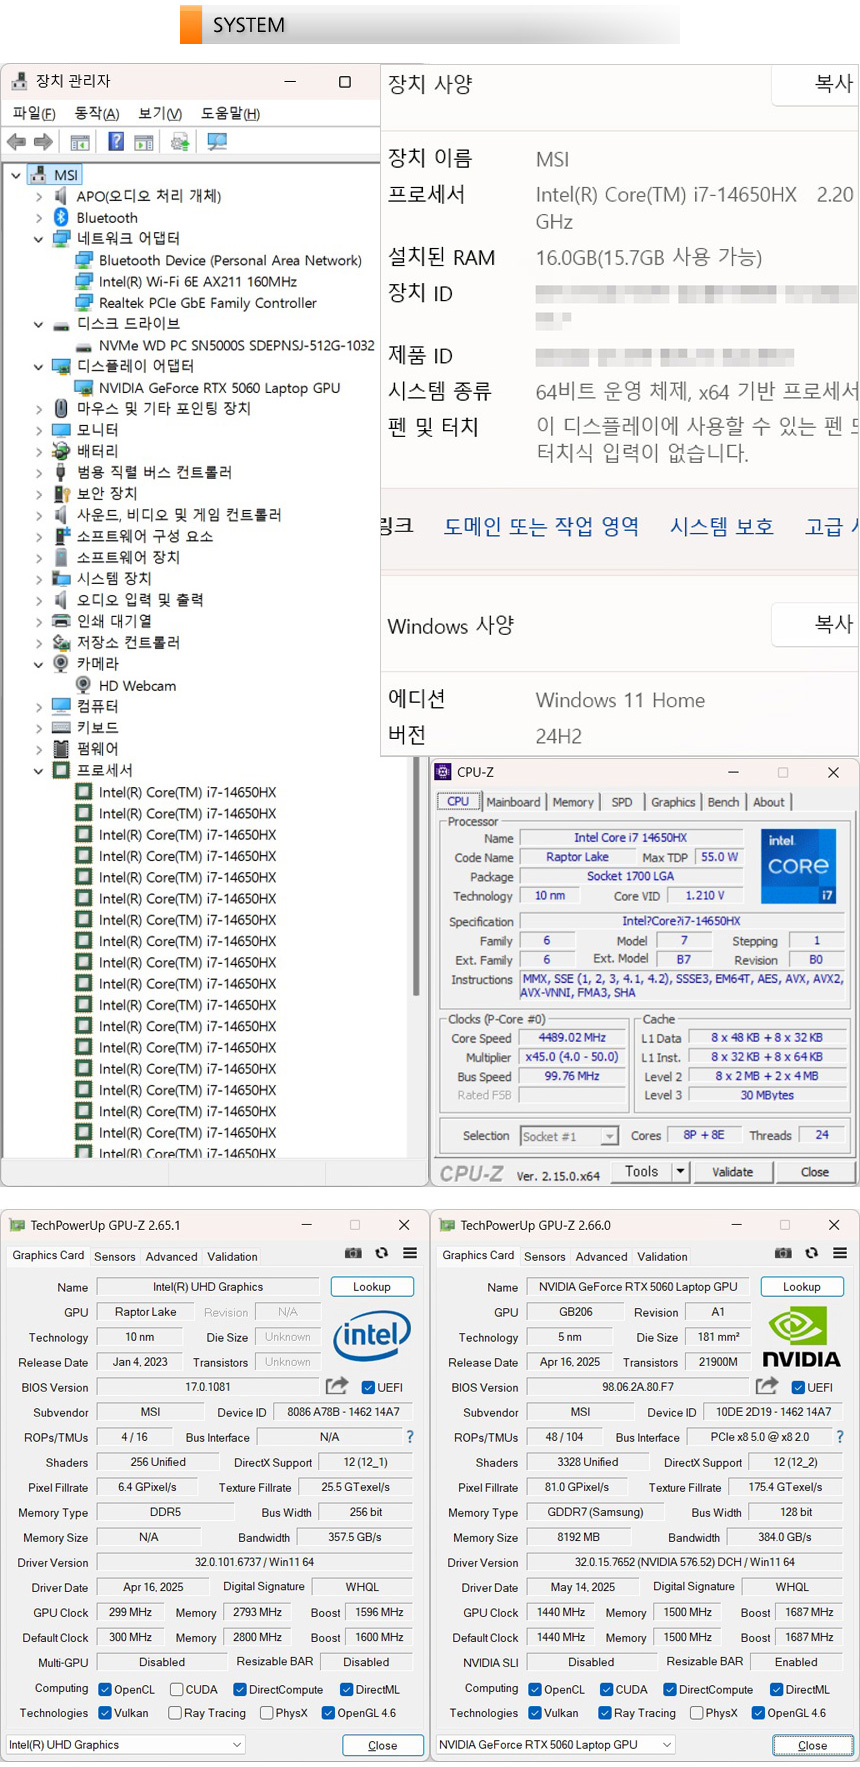Image resolution: width=860 pixels, height=1767 pixels.
Task: Open the 시스템 보호 link
Action: 721,527
